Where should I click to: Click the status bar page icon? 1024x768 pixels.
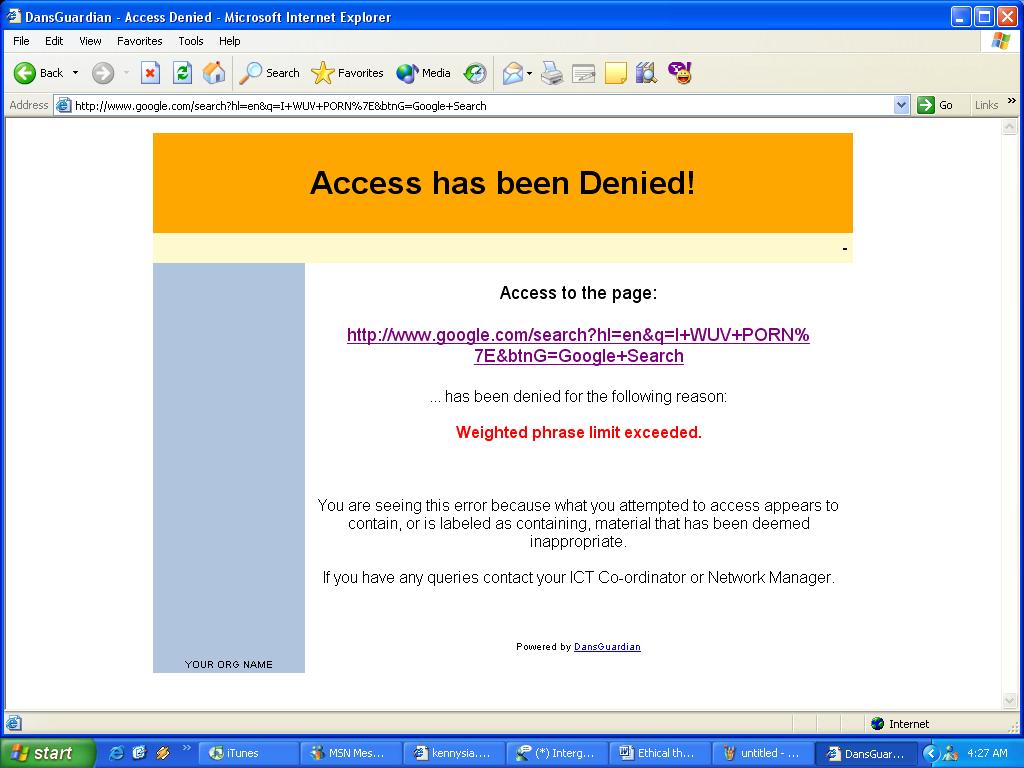13,723
